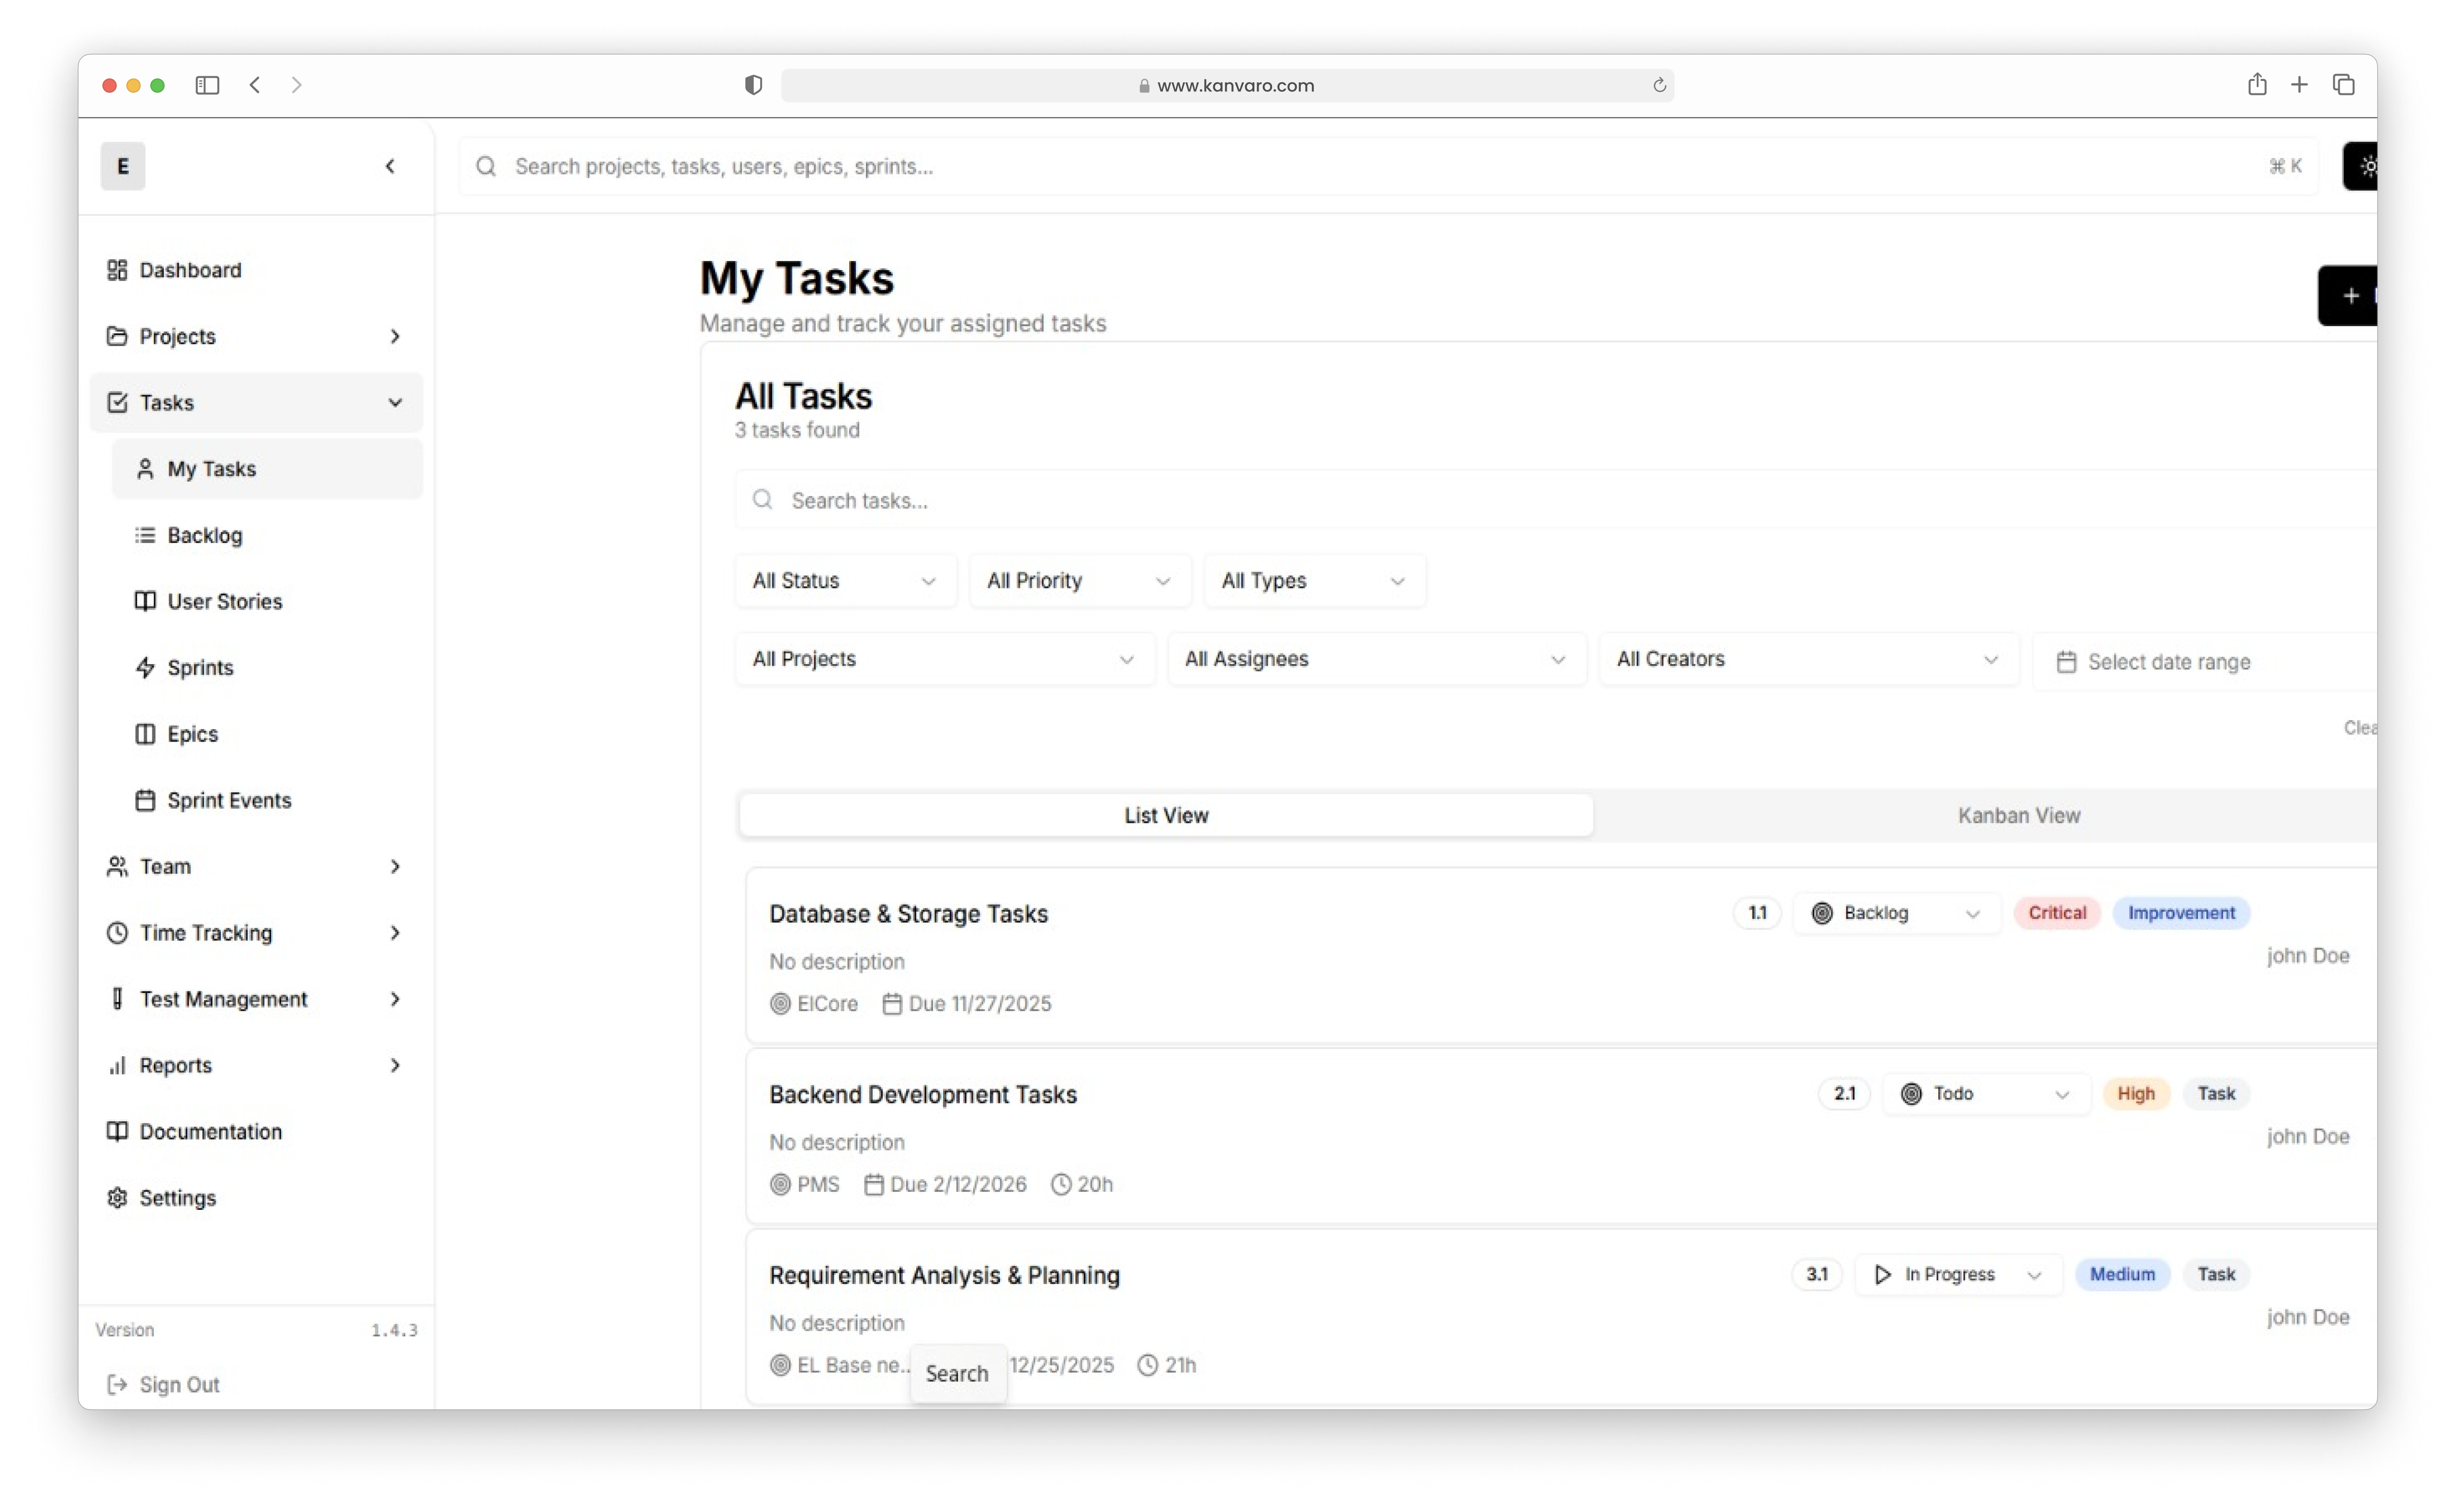Open the Dashboard from the sidebar
2456x1512 pixels.
[x=190, y=270]
